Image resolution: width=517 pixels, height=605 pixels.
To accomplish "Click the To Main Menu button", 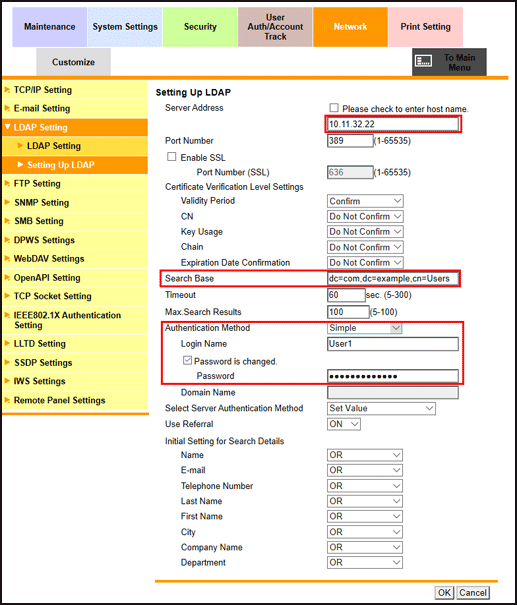I will click(x=449, y=62).
